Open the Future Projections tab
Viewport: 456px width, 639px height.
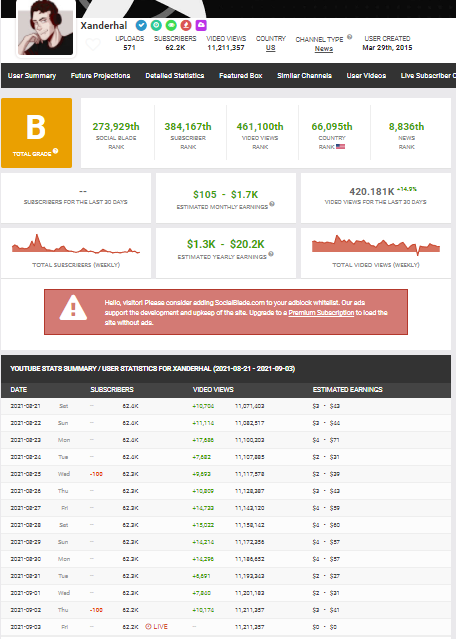(100, 76)
